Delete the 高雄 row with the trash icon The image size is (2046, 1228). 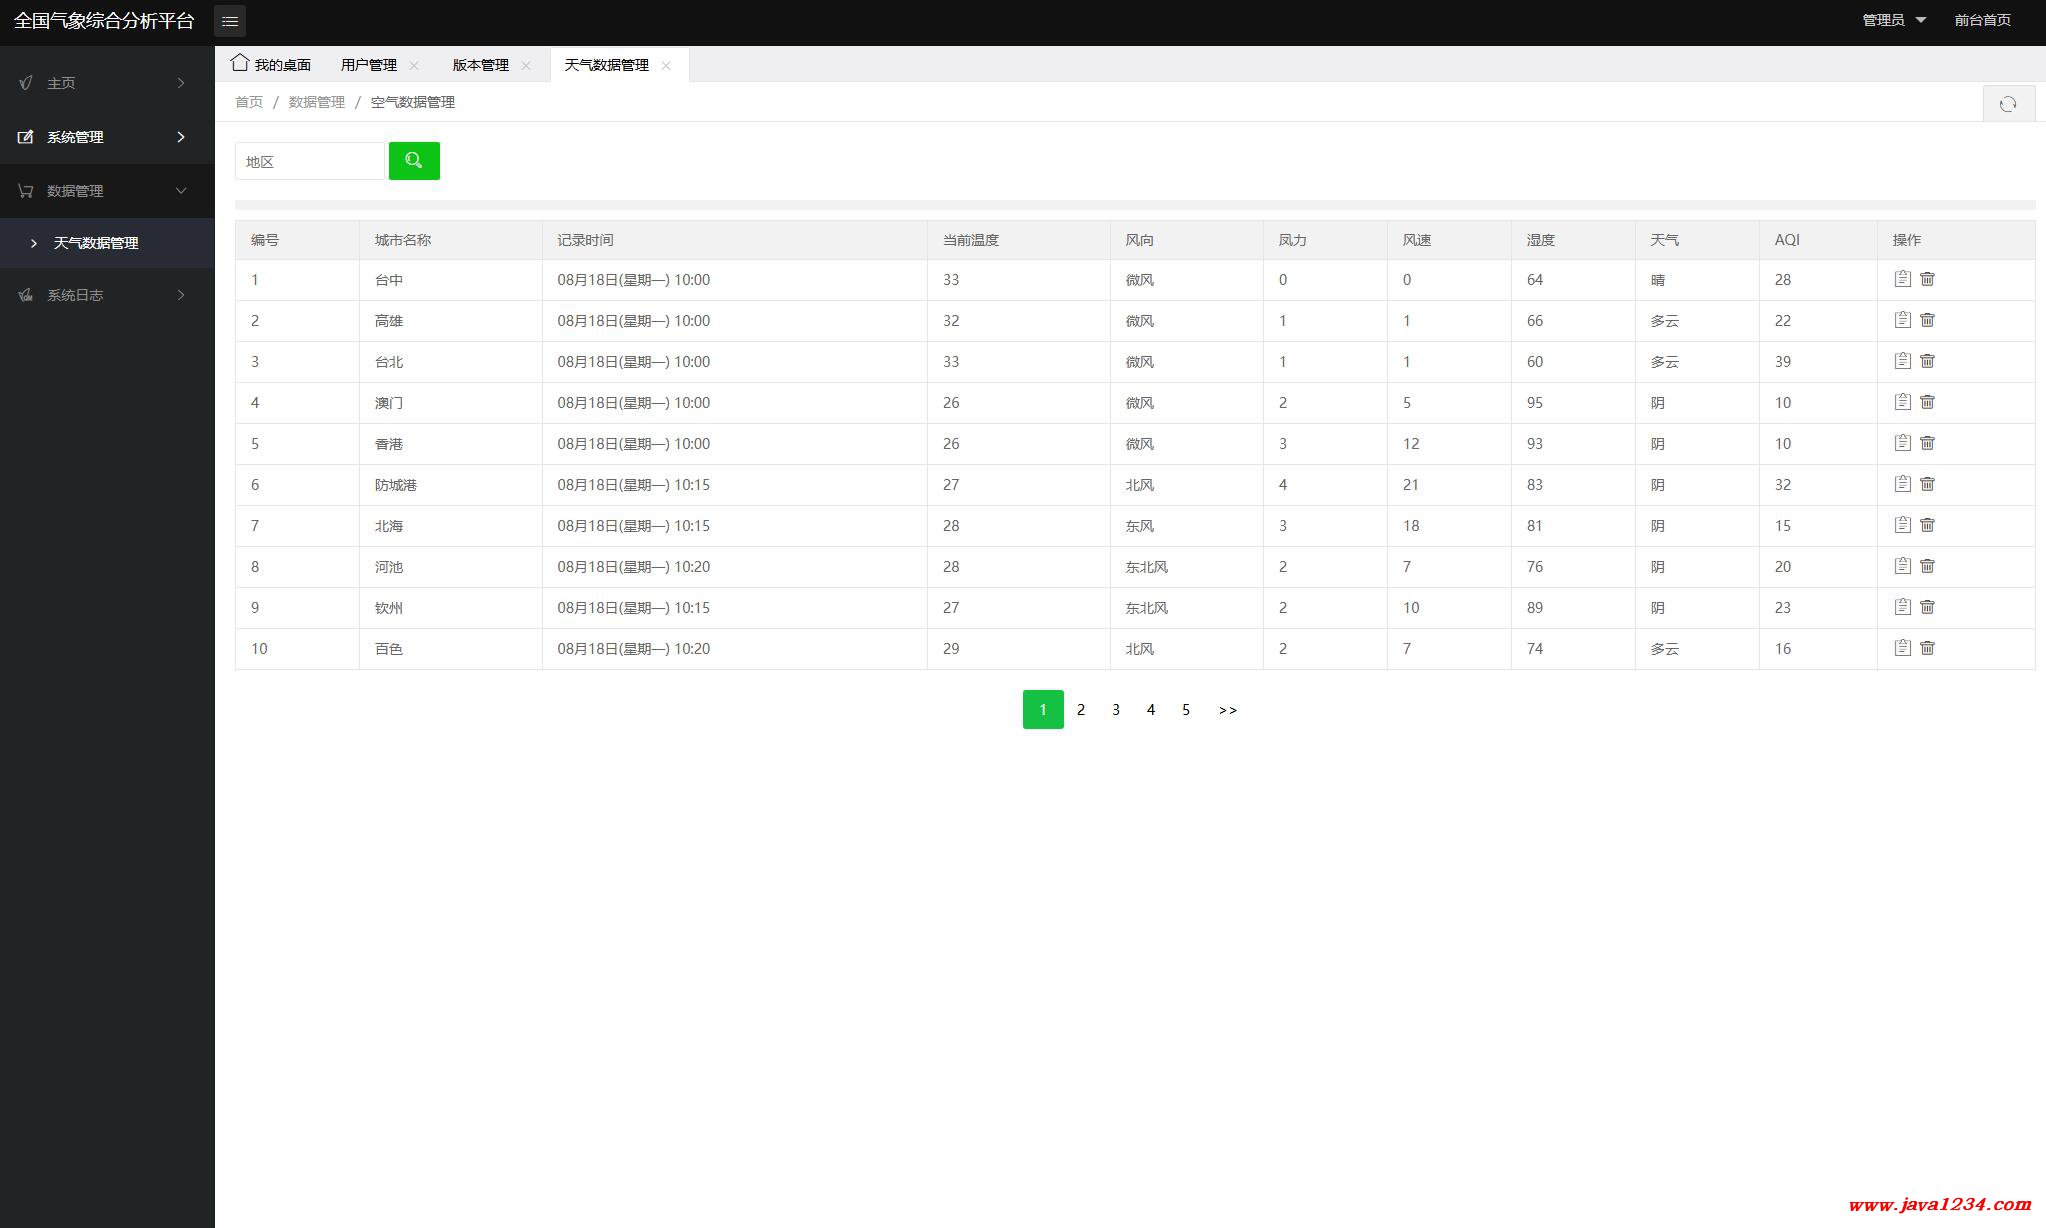(1928, 320)
